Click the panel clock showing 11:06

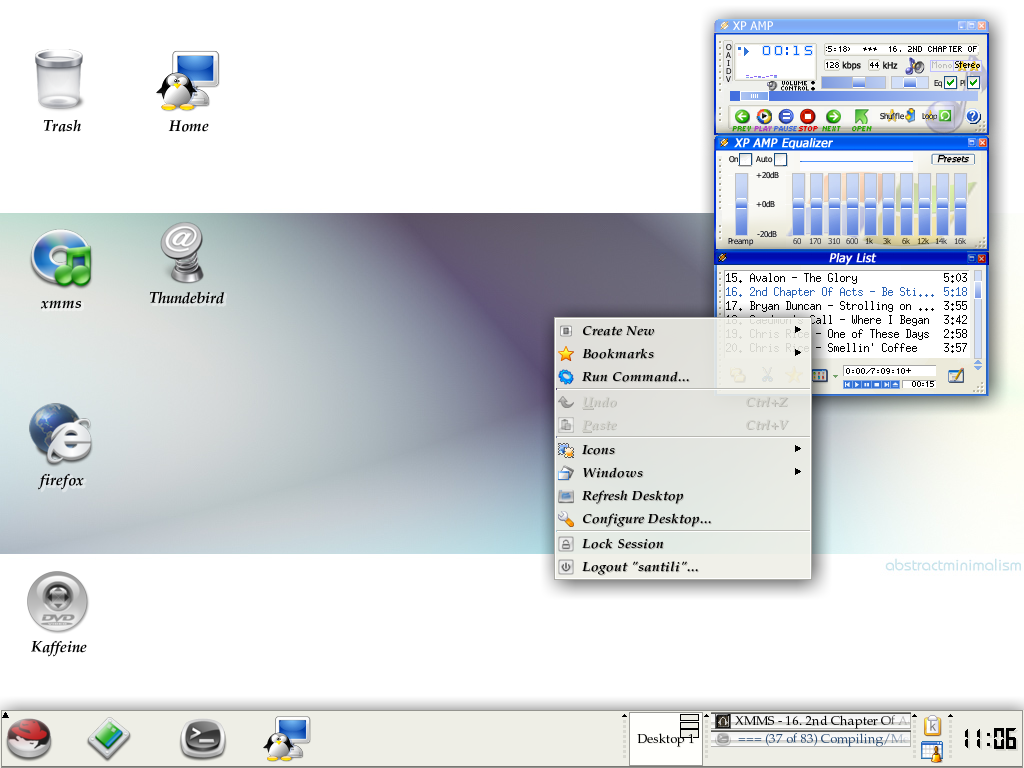(x=990, y=739)
